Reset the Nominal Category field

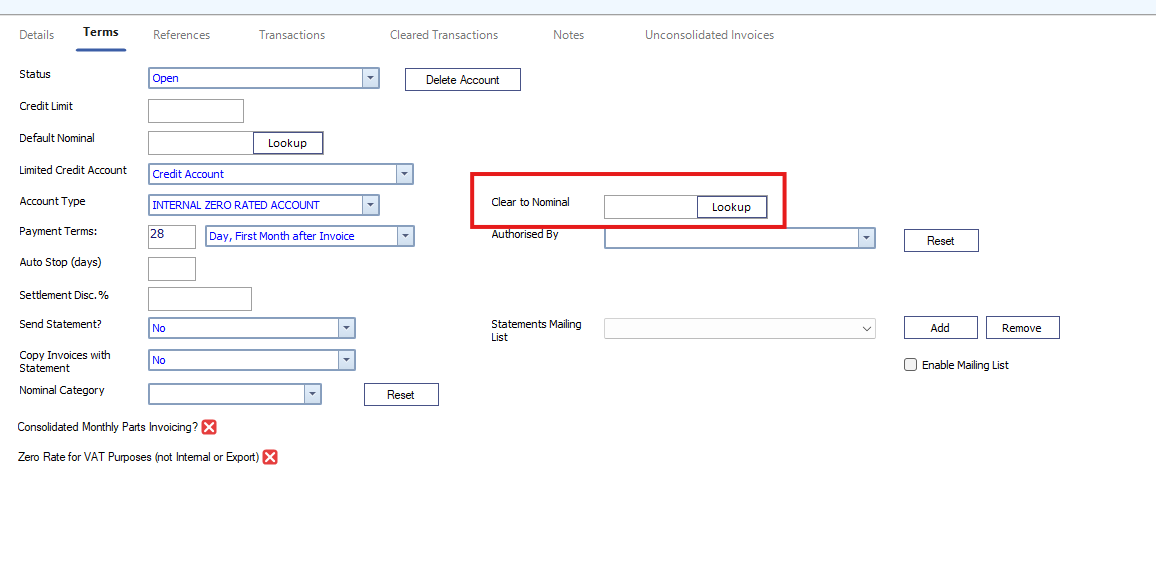tap(401, 394)
